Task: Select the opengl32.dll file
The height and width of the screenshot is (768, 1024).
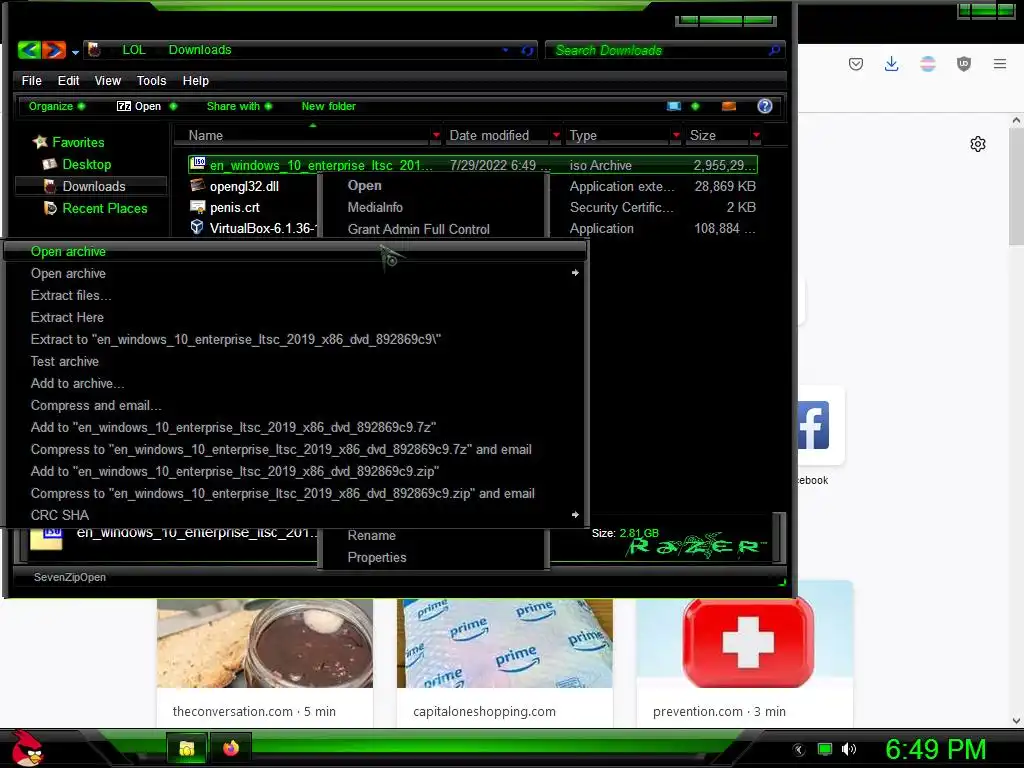Action: [x=244, y=186]
